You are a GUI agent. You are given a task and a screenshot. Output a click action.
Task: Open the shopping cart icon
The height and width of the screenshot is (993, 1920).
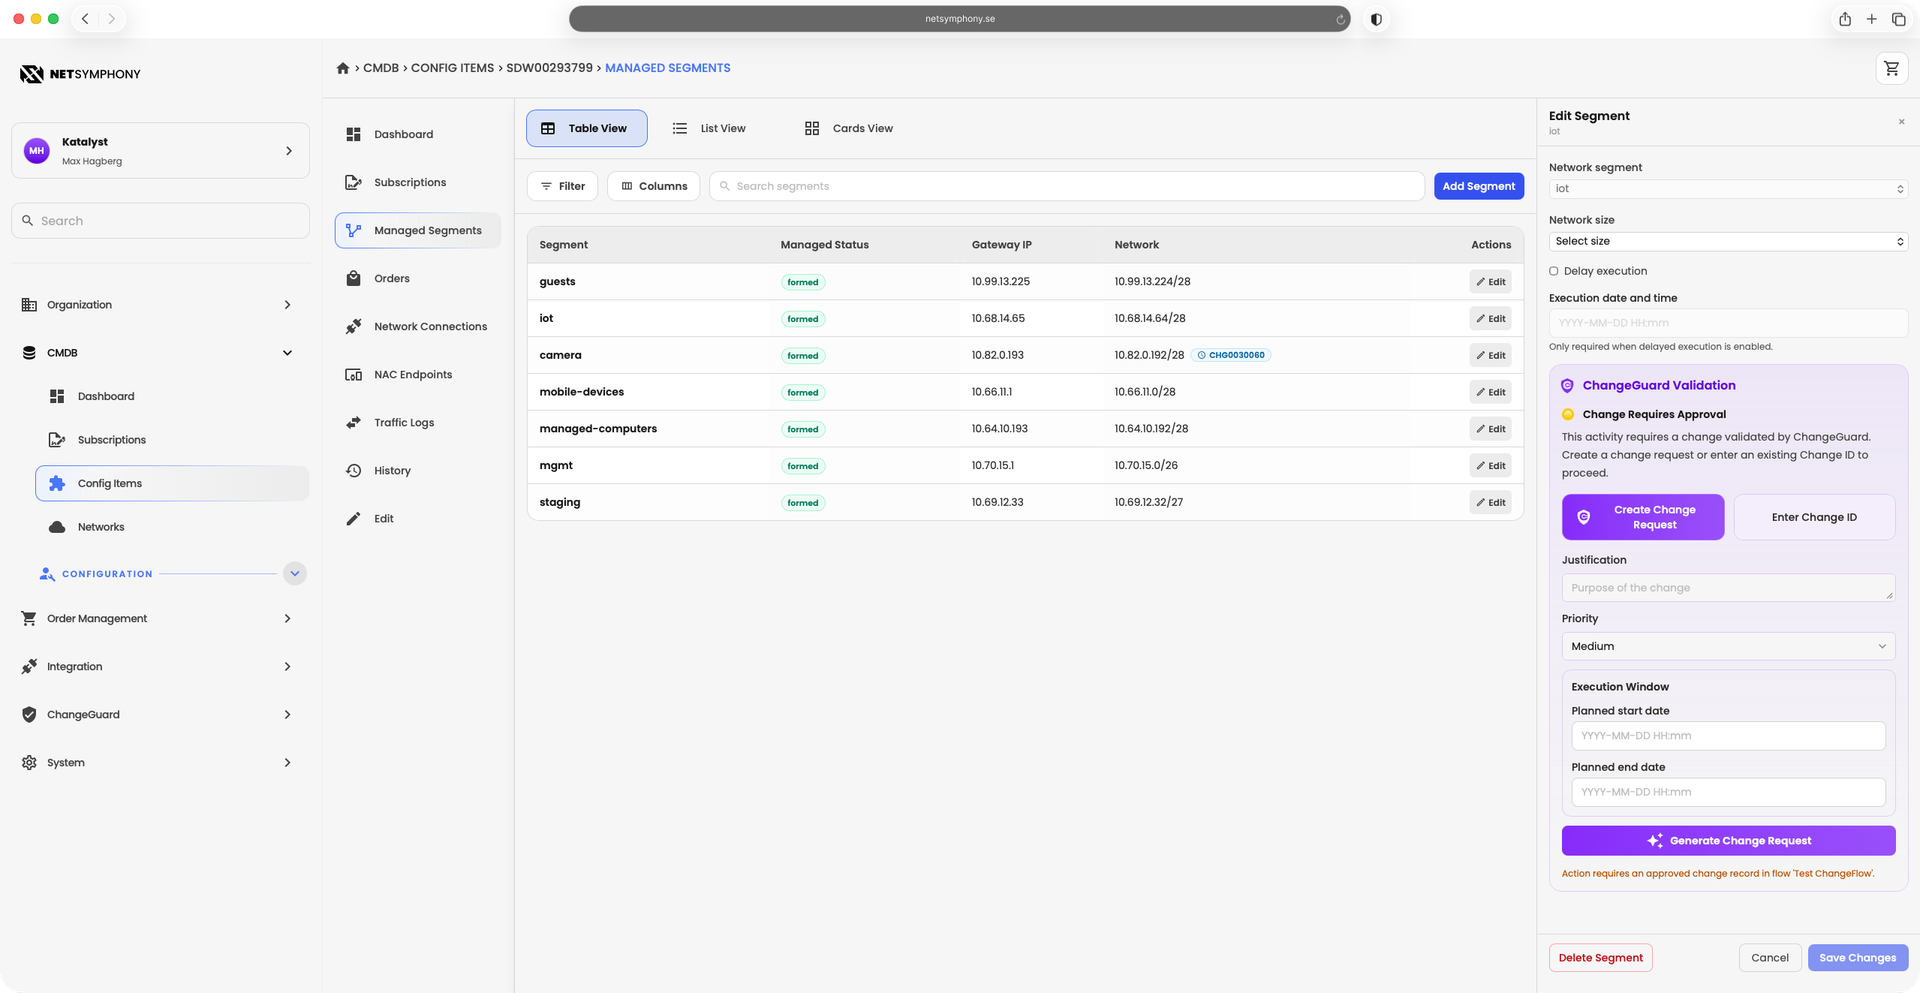(1891, 68)
